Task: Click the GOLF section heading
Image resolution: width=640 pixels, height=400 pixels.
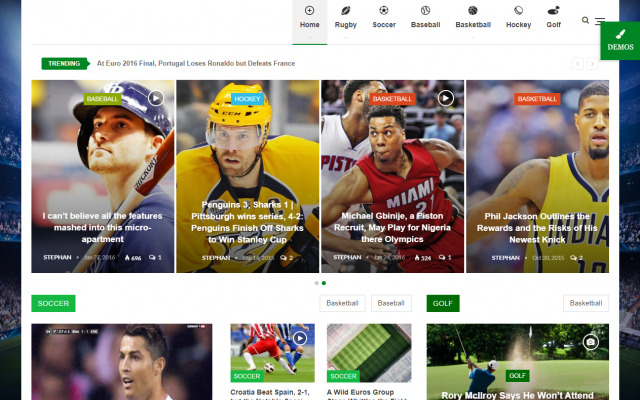Action: pyautogui.click(x=443, y=303)
